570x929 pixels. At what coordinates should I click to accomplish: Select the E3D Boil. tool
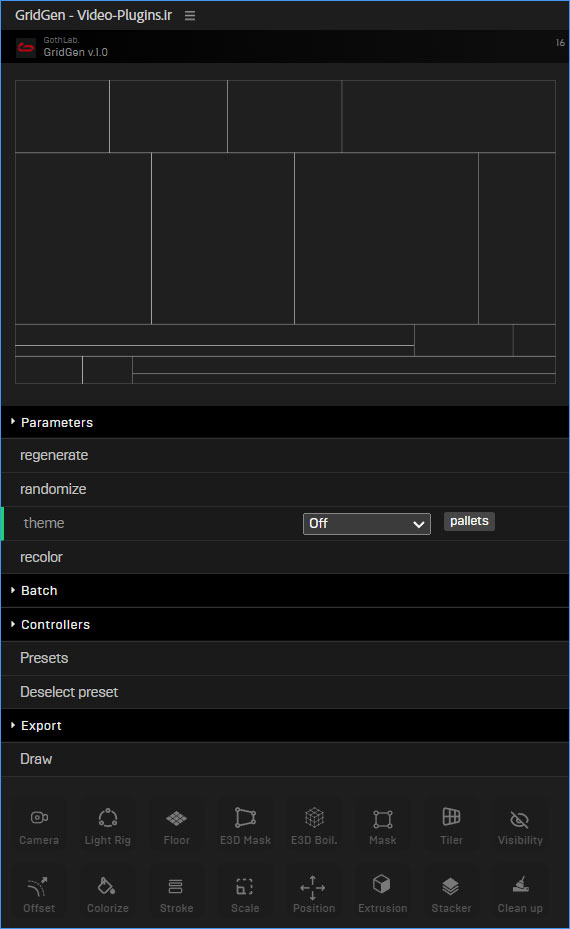[x=314, y=818]
